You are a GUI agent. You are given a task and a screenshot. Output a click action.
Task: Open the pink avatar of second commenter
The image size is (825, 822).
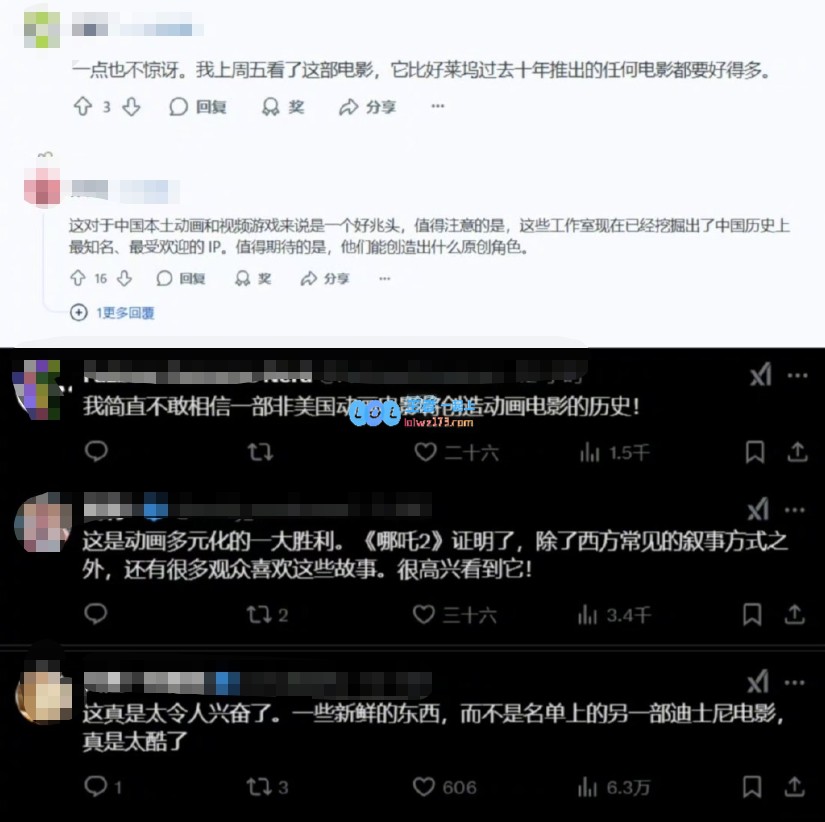(43, 188)
